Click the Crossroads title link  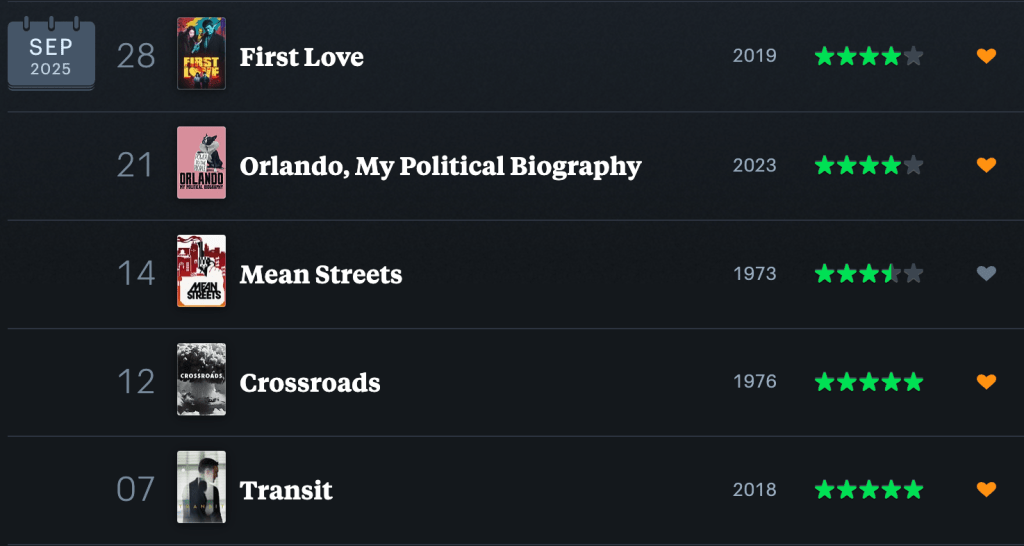[310, 382]
